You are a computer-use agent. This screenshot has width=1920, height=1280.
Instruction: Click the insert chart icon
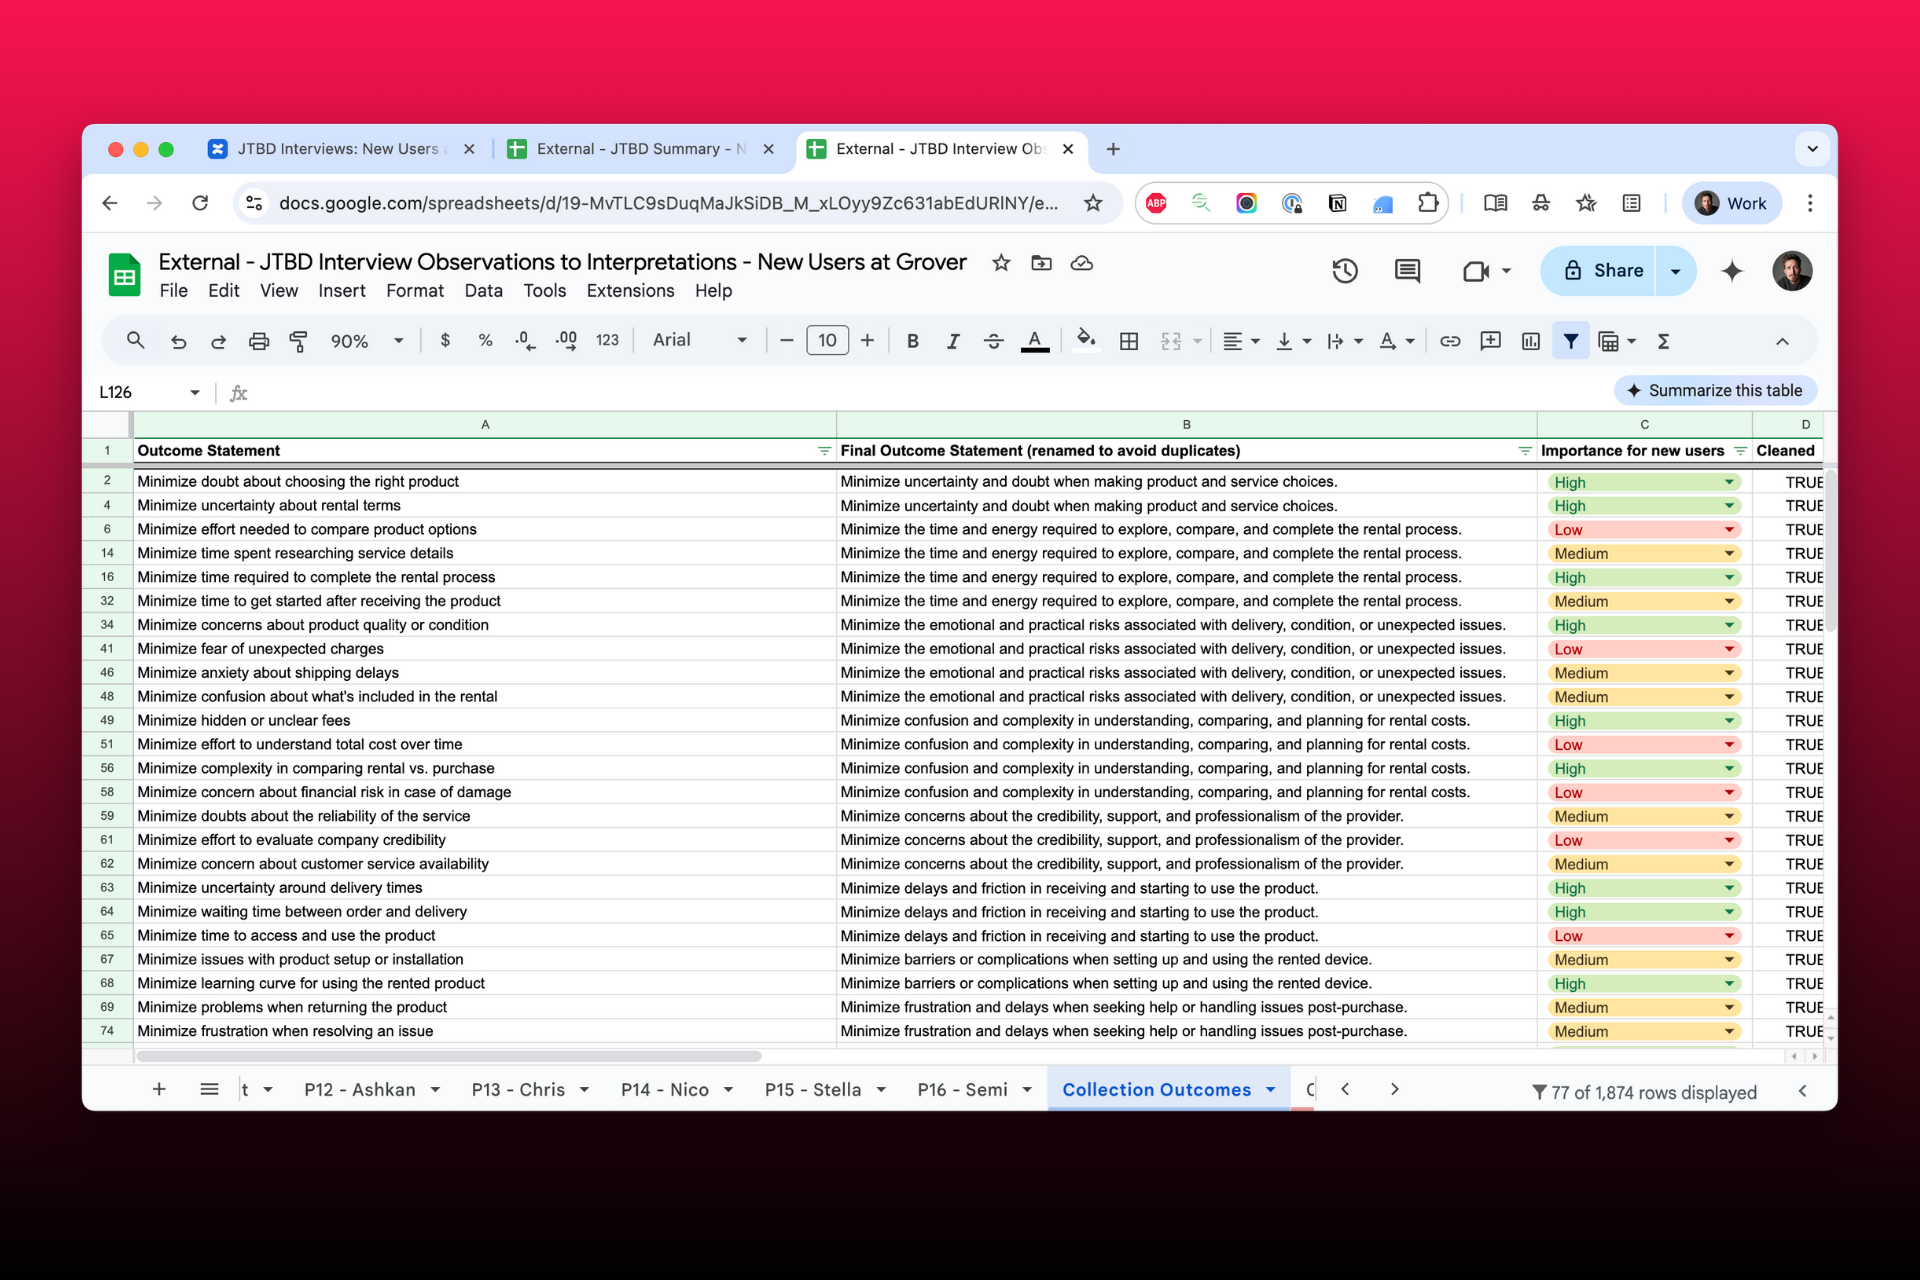point(1530,341)
